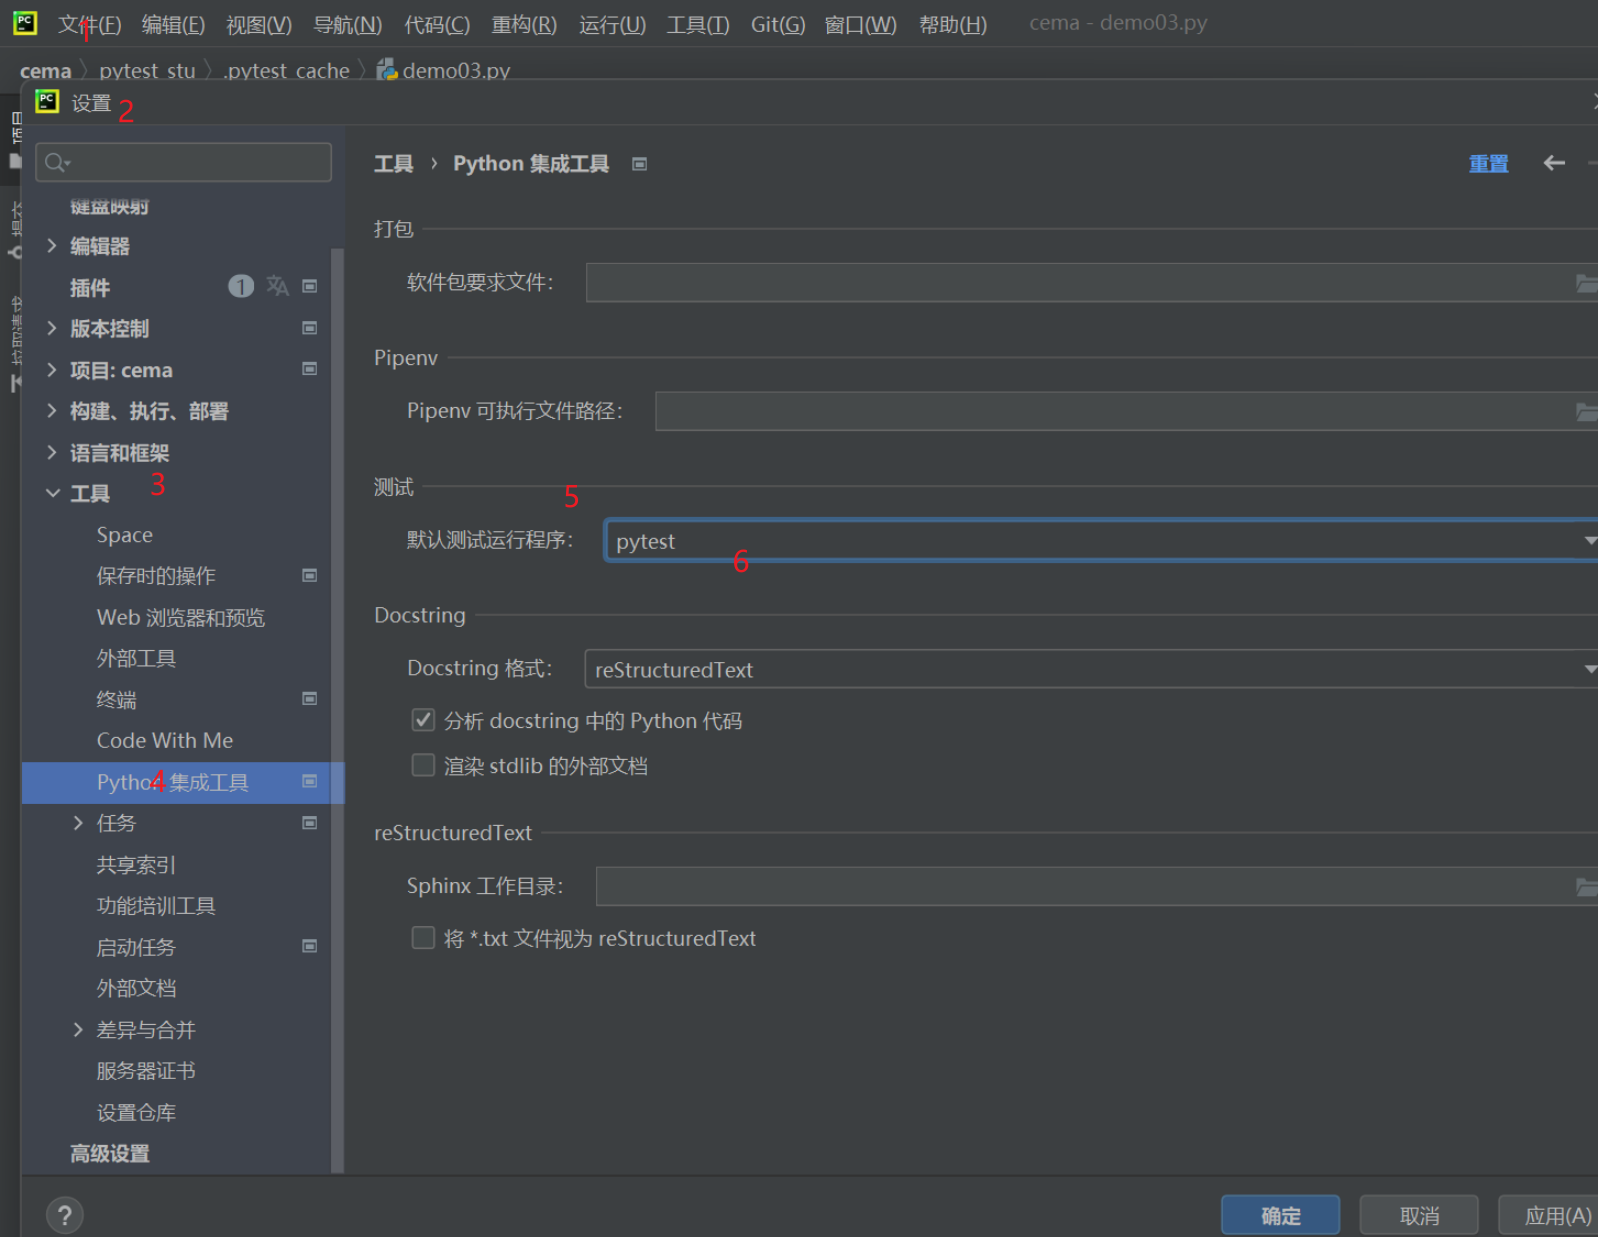The image size is (1598, 1237).
Task: Select 服务器证书 in the settings tree
Action: tap(146, 1070)
